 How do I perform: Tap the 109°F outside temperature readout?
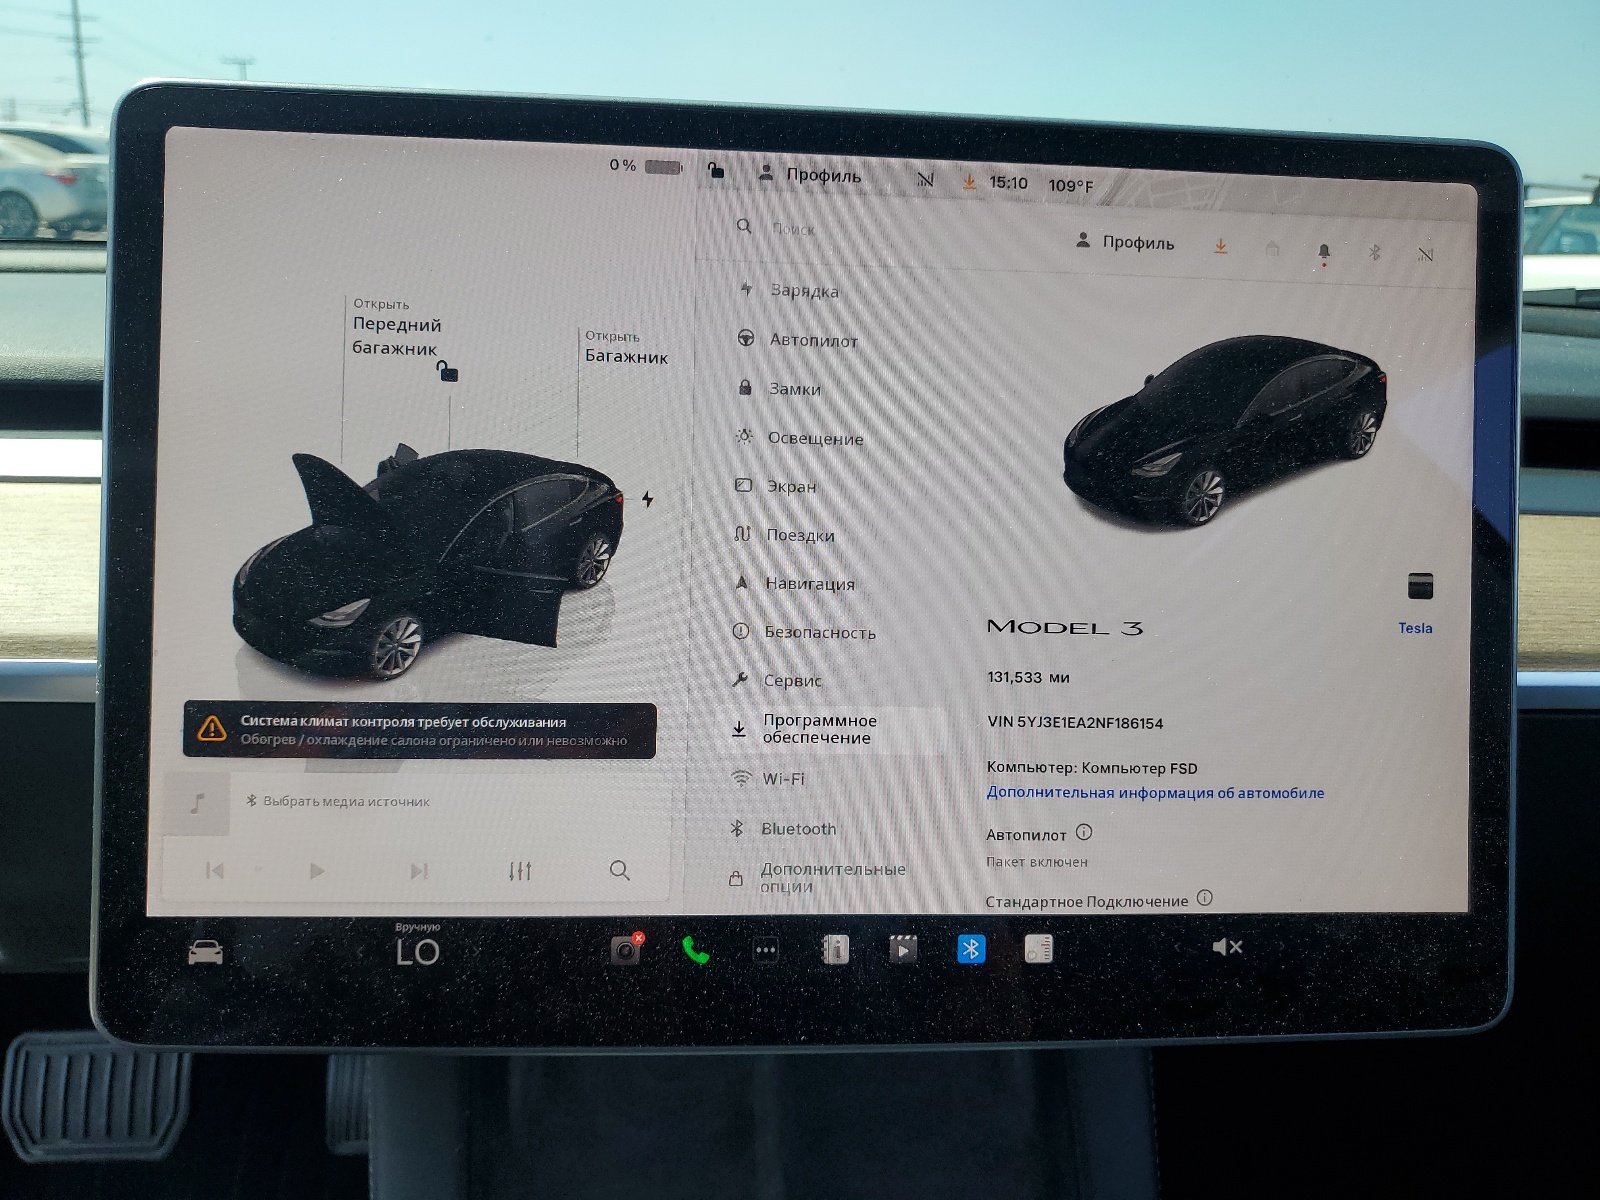(x=1071, y=186)
